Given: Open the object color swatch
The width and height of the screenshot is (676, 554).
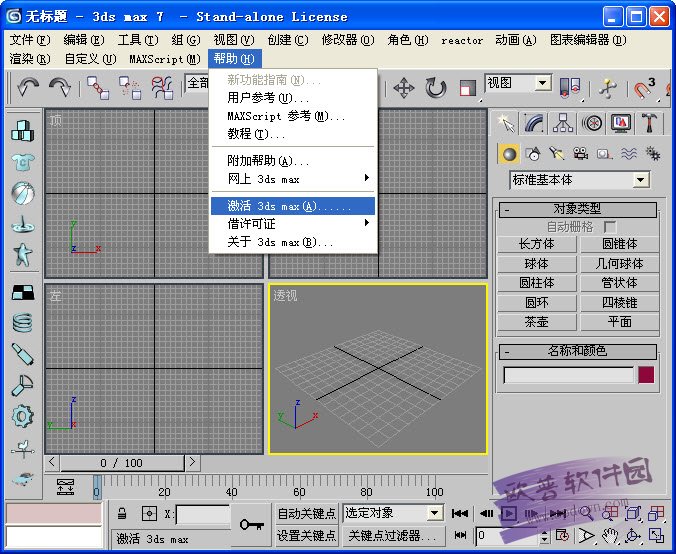Looking at the screenshot, I should [x=646, y=375].
